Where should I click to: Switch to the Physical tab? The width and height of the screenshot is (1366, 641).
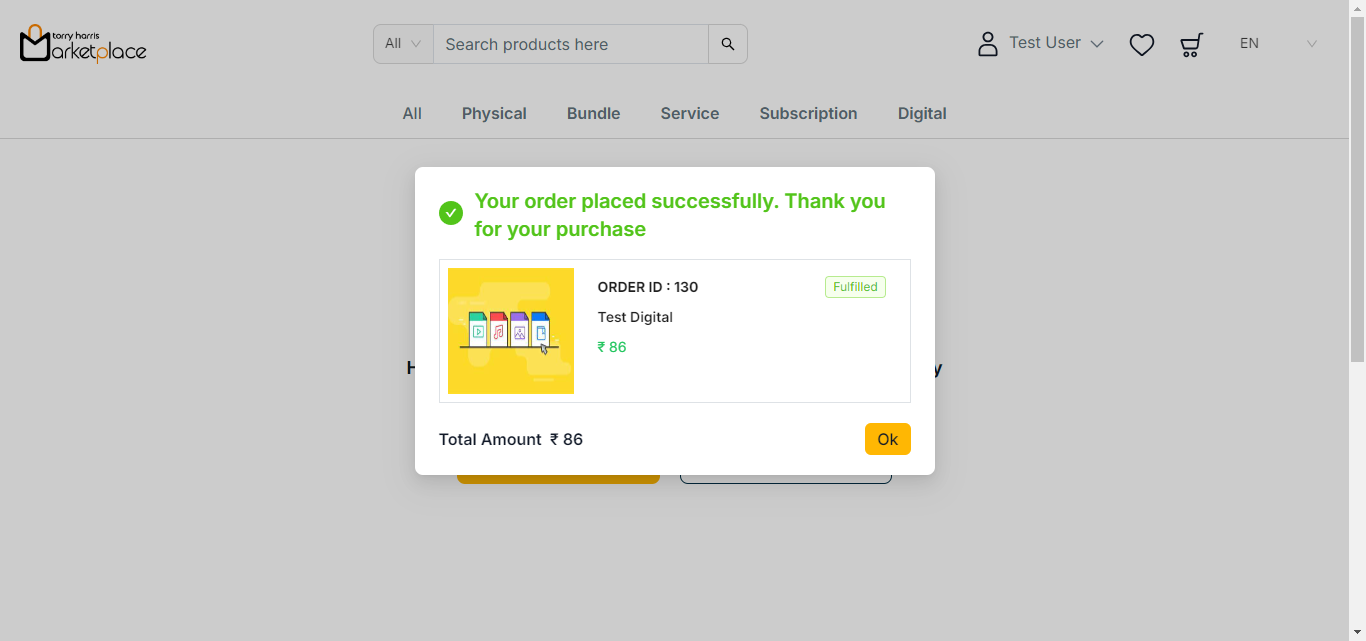494,114
